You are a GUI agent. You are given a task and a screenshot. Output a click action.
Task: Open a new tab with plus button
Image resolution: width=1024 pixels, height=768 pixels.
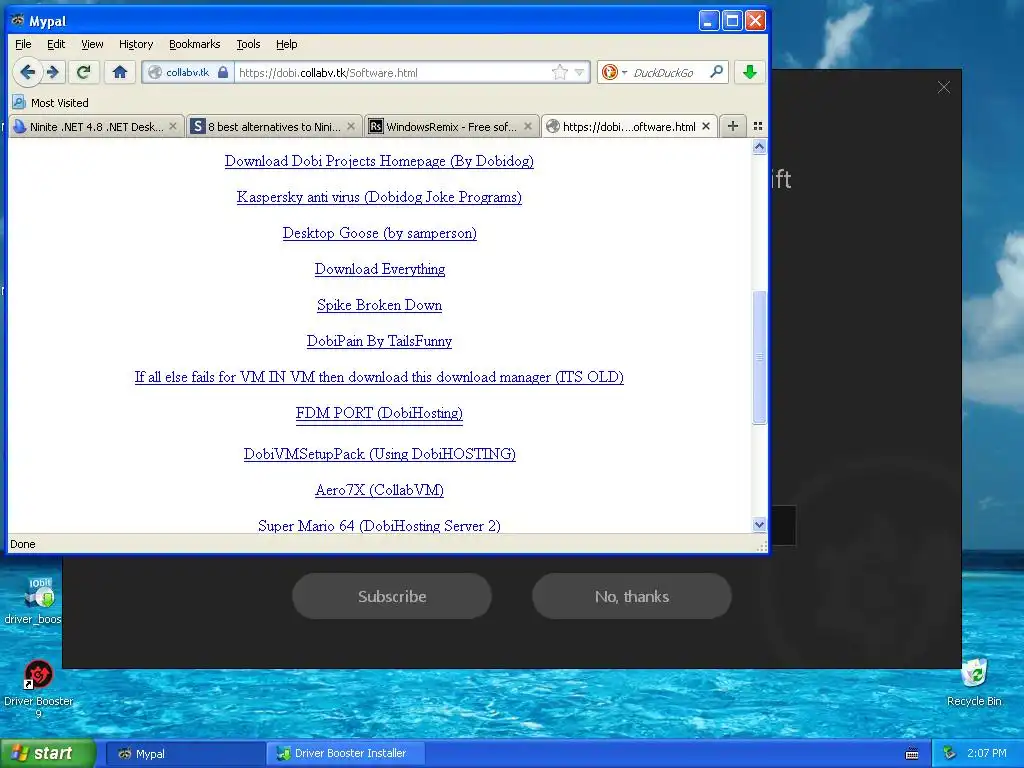tap(733, 126)
